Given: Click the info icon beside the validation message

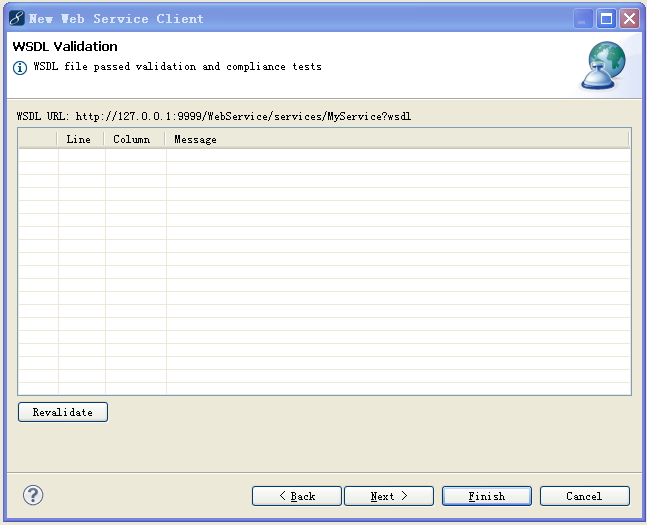Looking at the screenshot, I should (x=20, y=67).
